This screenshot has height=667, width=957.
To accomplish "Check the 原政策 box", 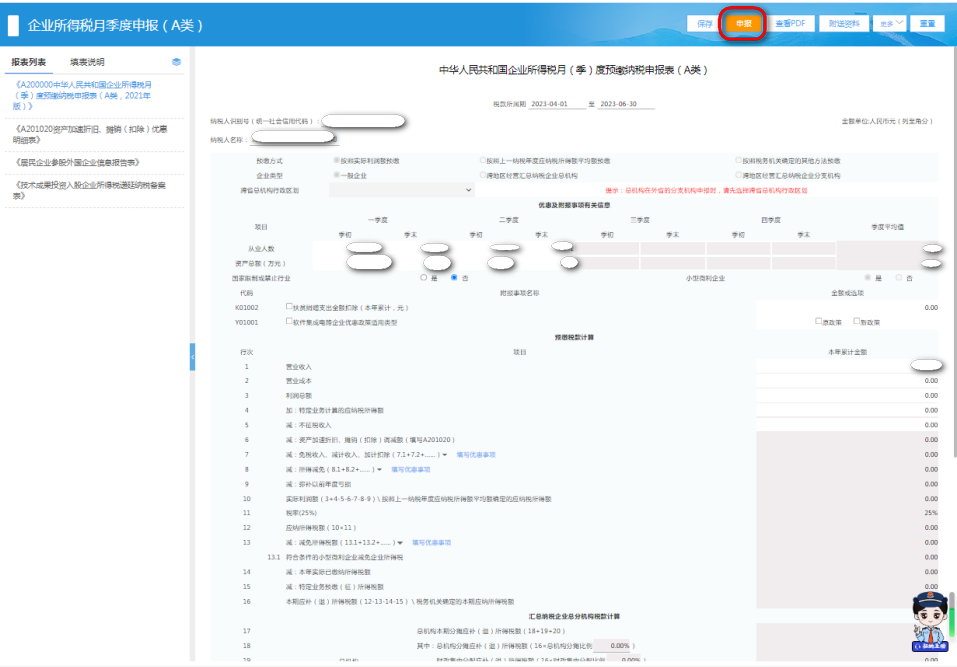I will coord(818,321).
